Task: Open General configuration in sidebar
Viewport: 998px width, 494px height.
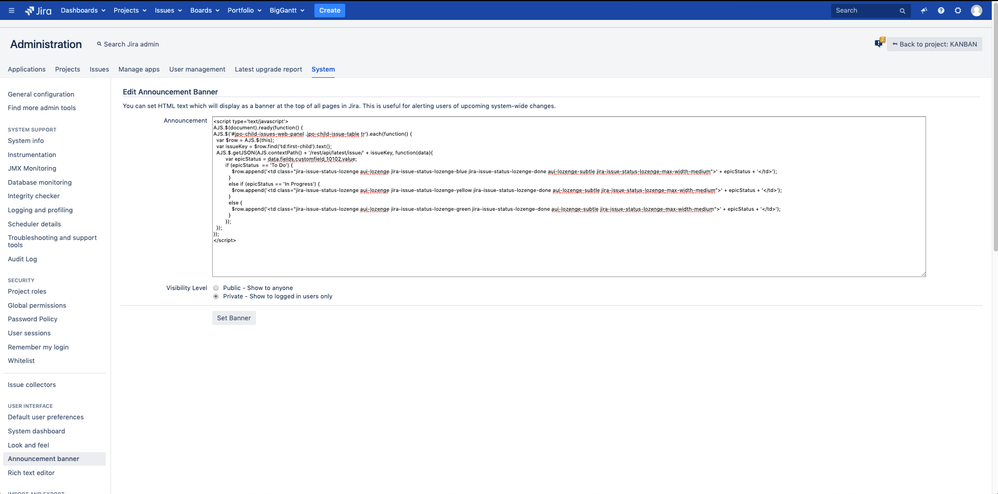Action: point(41,94)
